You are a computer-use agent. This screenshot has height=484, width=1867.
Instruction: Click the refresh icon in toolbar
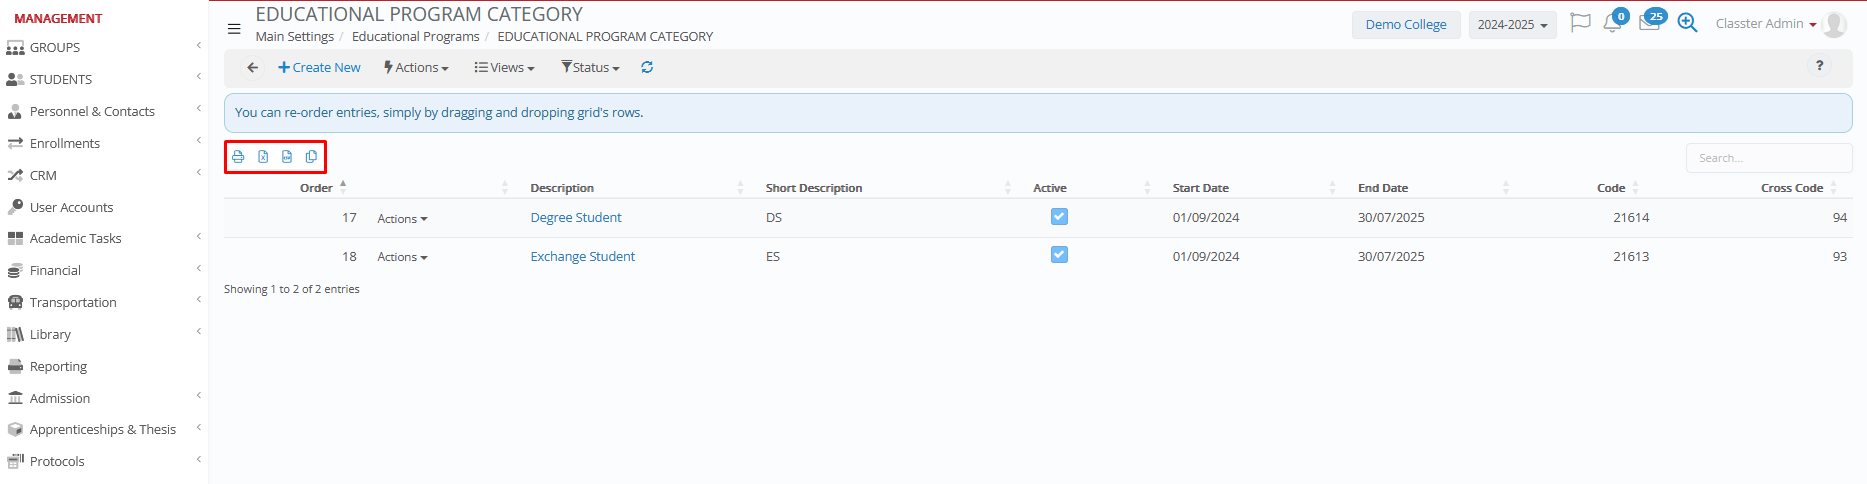pos(647,67)
